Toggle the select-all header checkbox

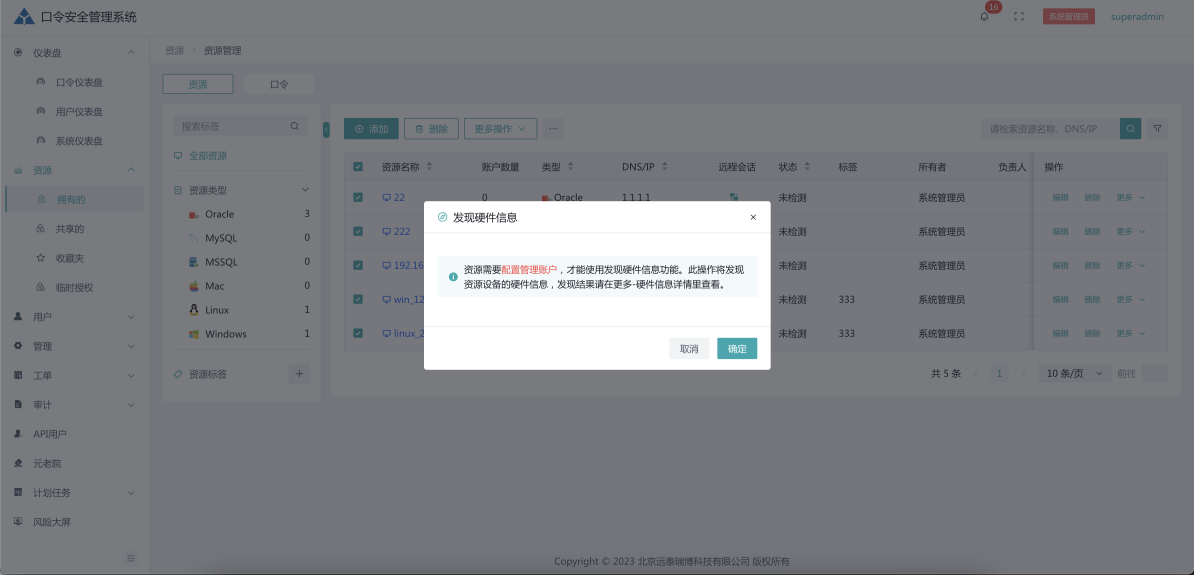(x=358, y=167)
